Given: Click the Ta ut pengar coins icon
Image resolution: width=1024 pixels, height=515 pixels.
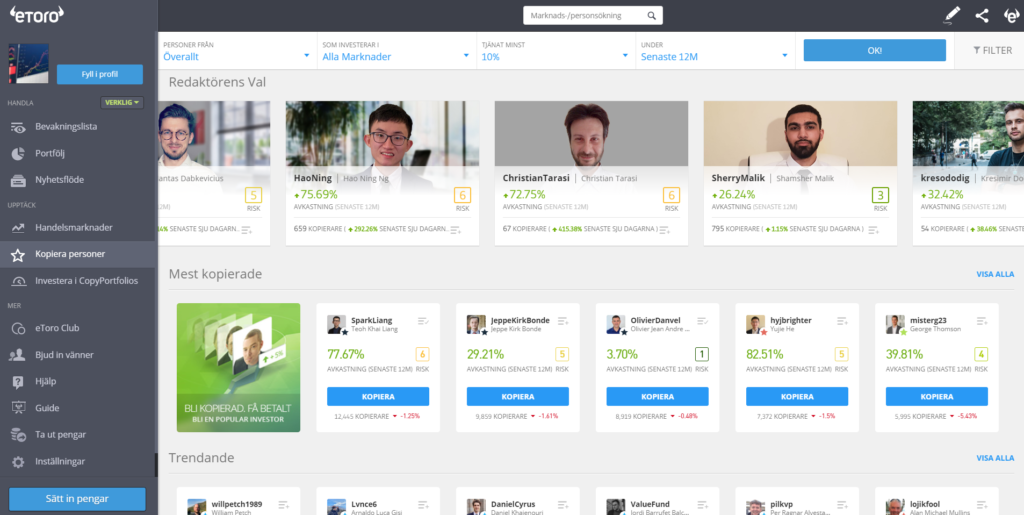Looking at the screenshot, I should pyautogui.click(x=18, y=435).
